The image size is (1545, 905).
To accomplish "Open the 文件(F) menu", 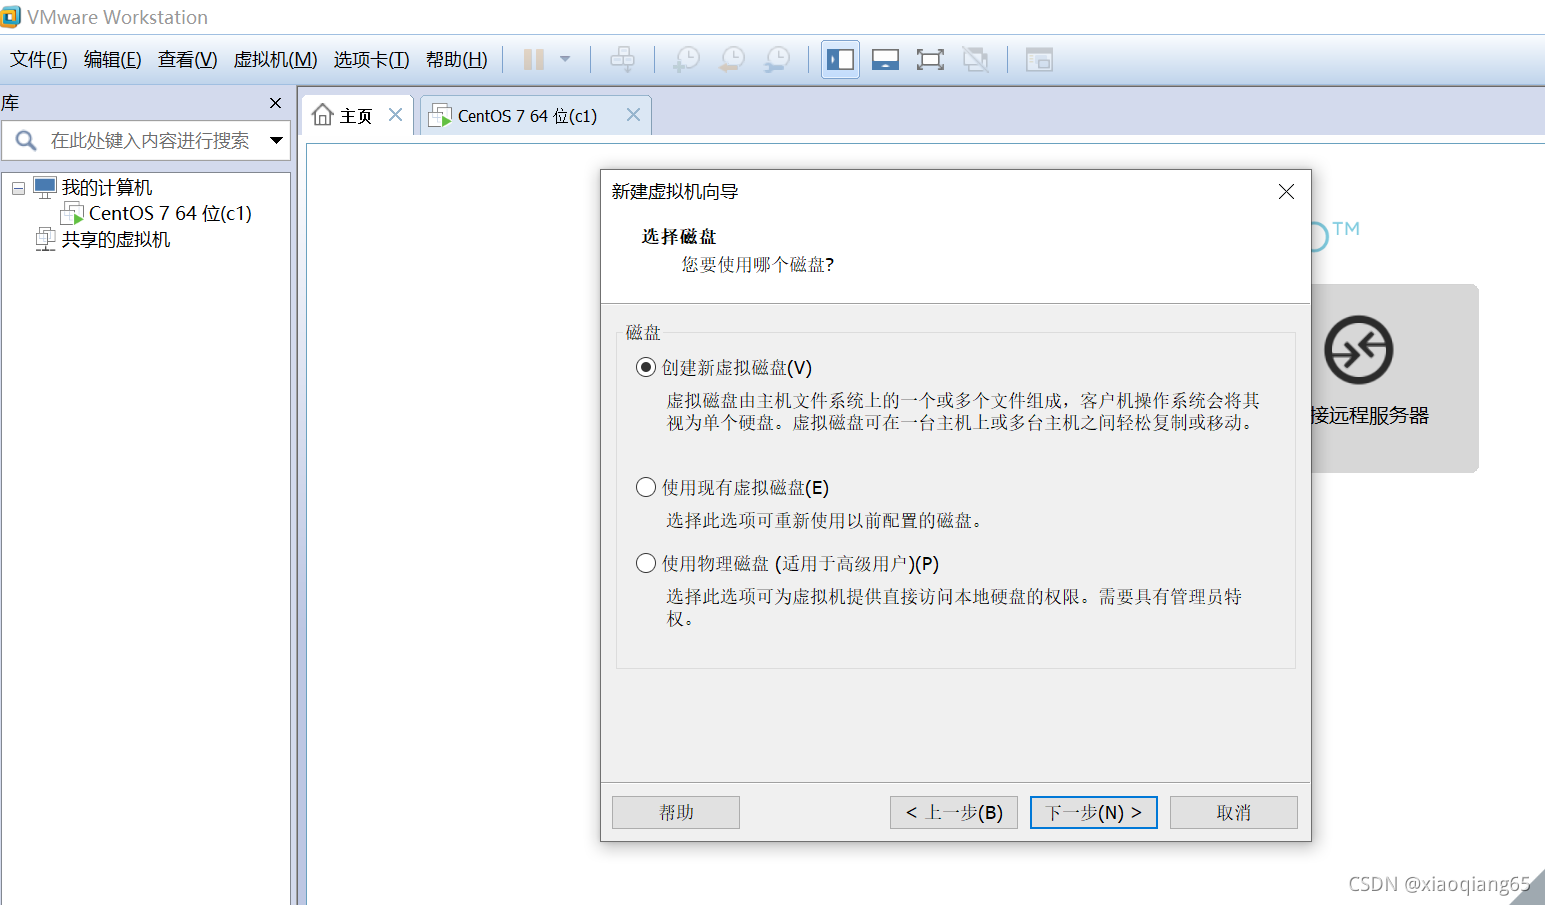I will [x=39, y=60].
